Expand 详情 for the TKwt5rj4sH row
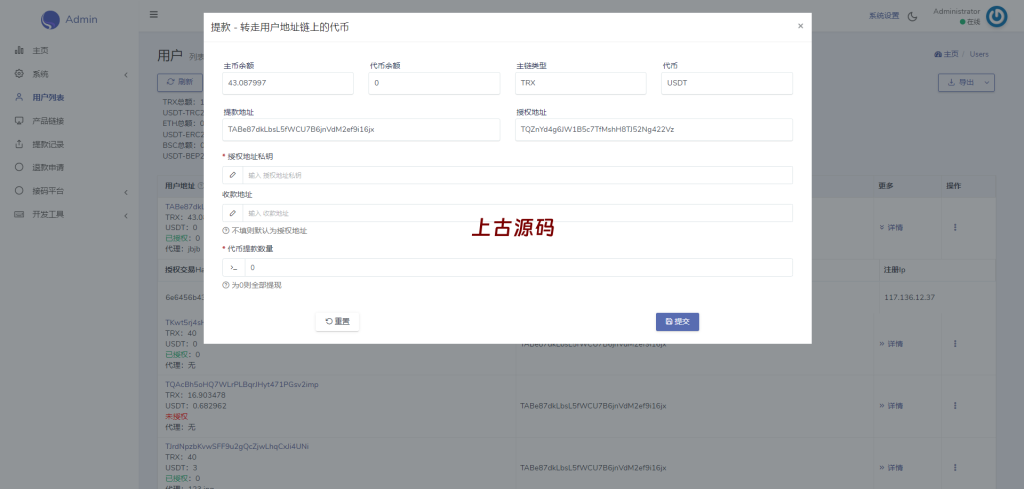 (891, 343)
